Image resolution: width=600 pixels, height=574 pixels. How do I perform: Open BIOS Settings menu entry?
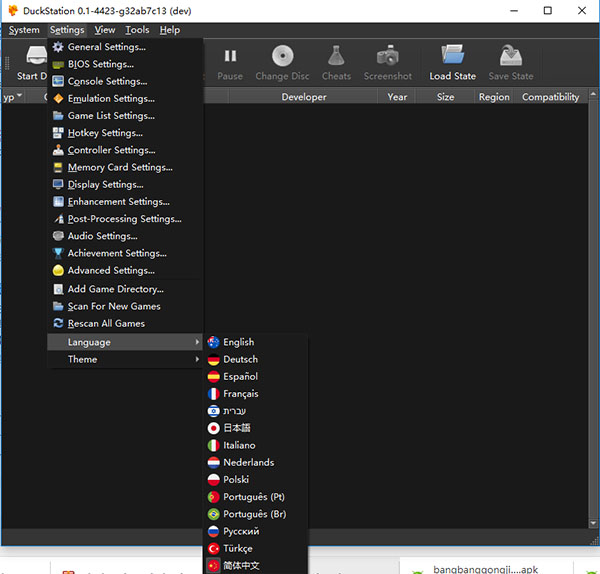click(100, 64)
